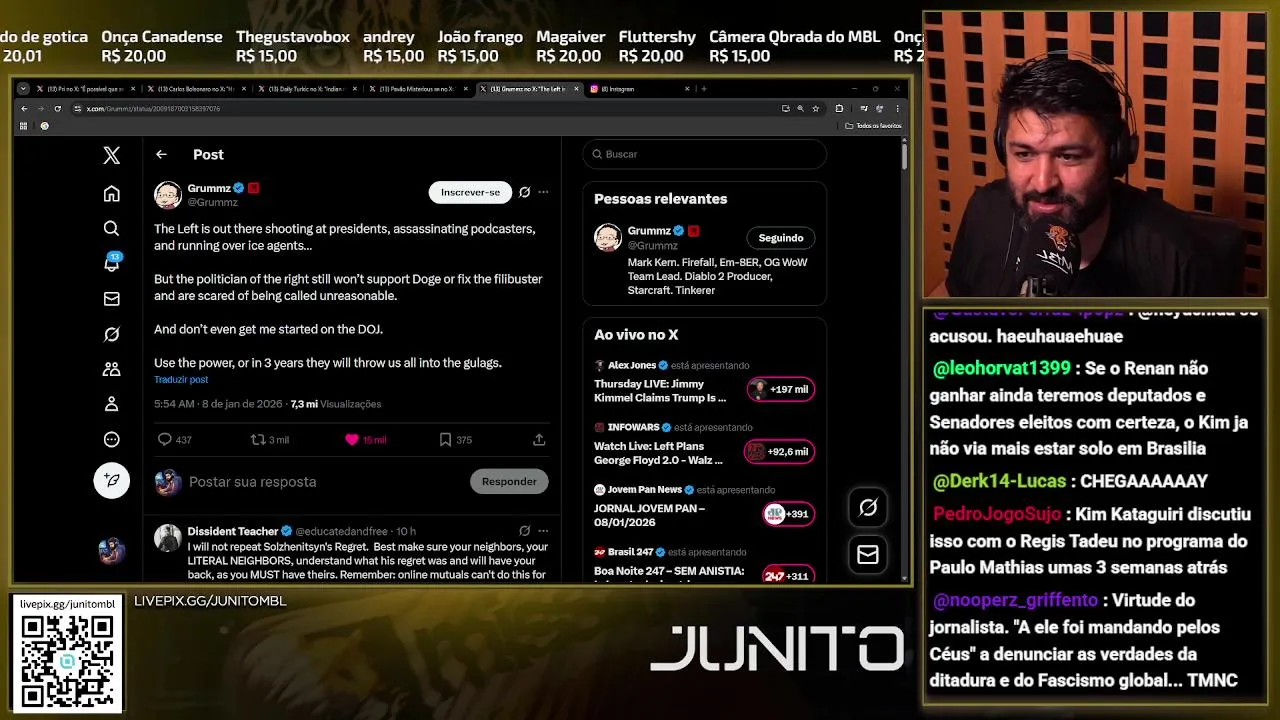Toggle Seguindo button for Grummz
This screenshot has width=1280, height=720.
[x=781, y=238]
